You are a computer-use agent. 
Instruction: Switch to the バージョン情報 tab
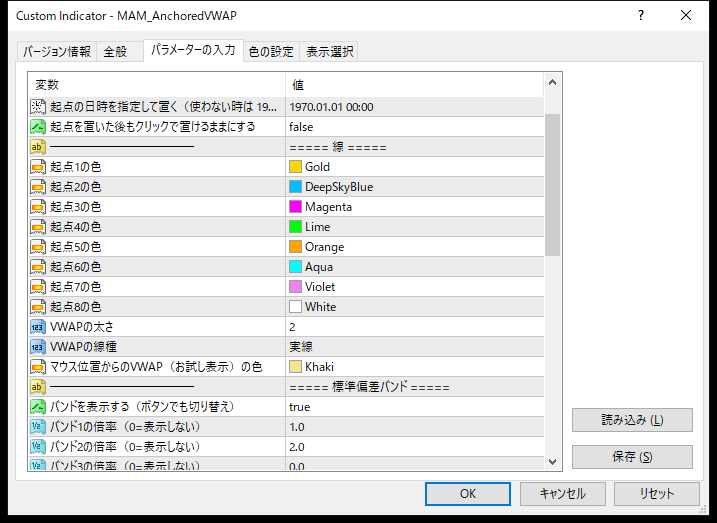[x=57, y=51]
